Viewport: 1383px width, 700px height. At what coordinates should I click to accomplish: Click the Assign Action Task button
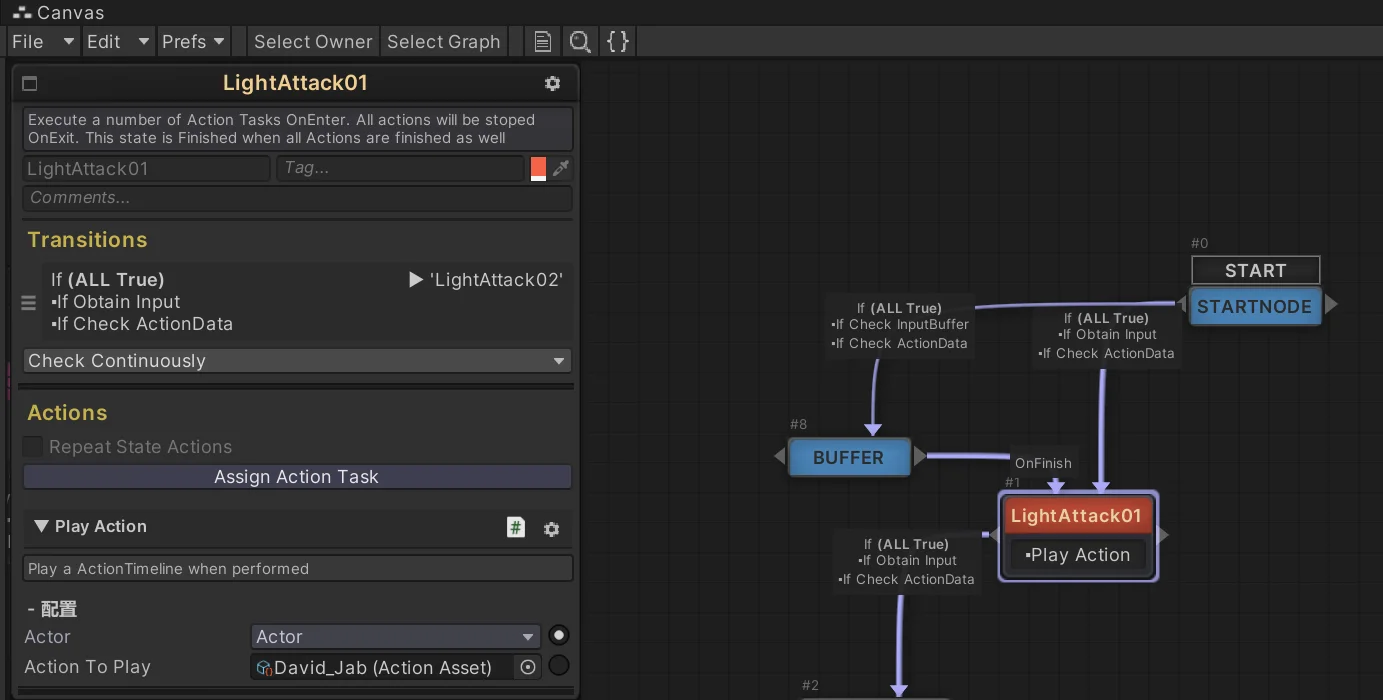(297, 477)
